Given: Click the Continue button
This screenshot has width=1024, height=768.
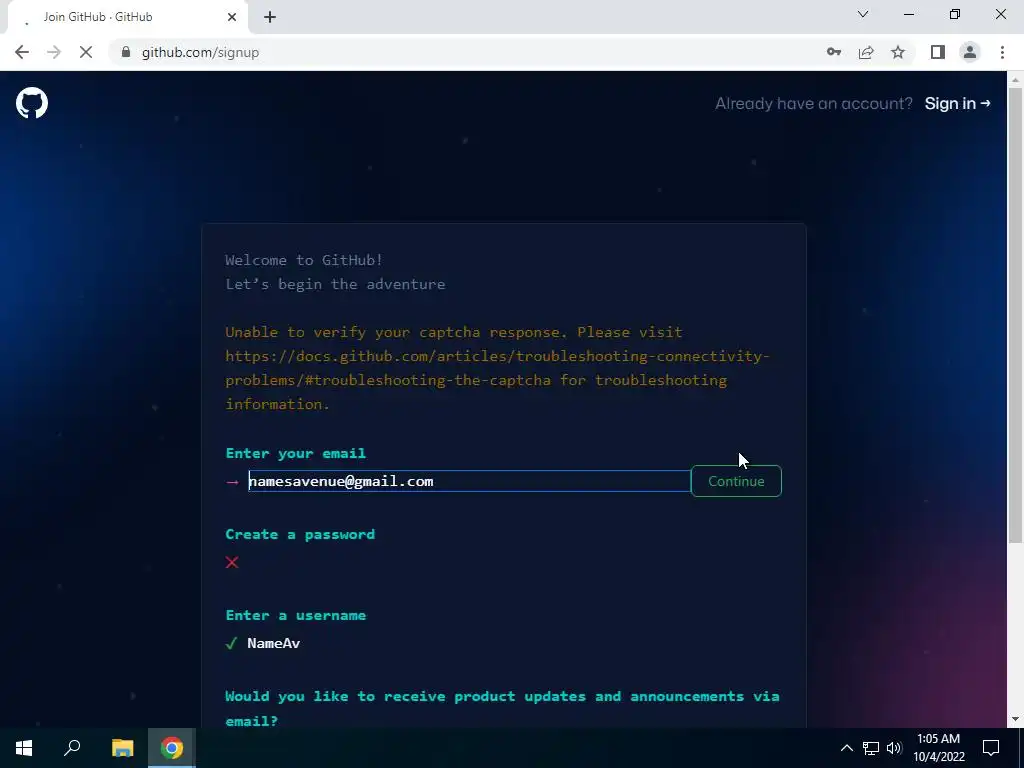Looking at the screenshot, I should click(736, 481).
